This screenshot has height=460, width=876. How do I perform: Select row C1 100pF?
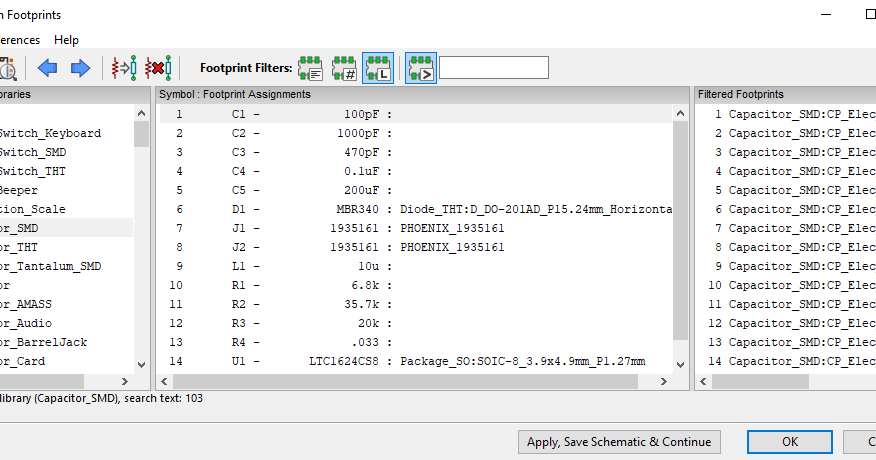tap(416, 114)
